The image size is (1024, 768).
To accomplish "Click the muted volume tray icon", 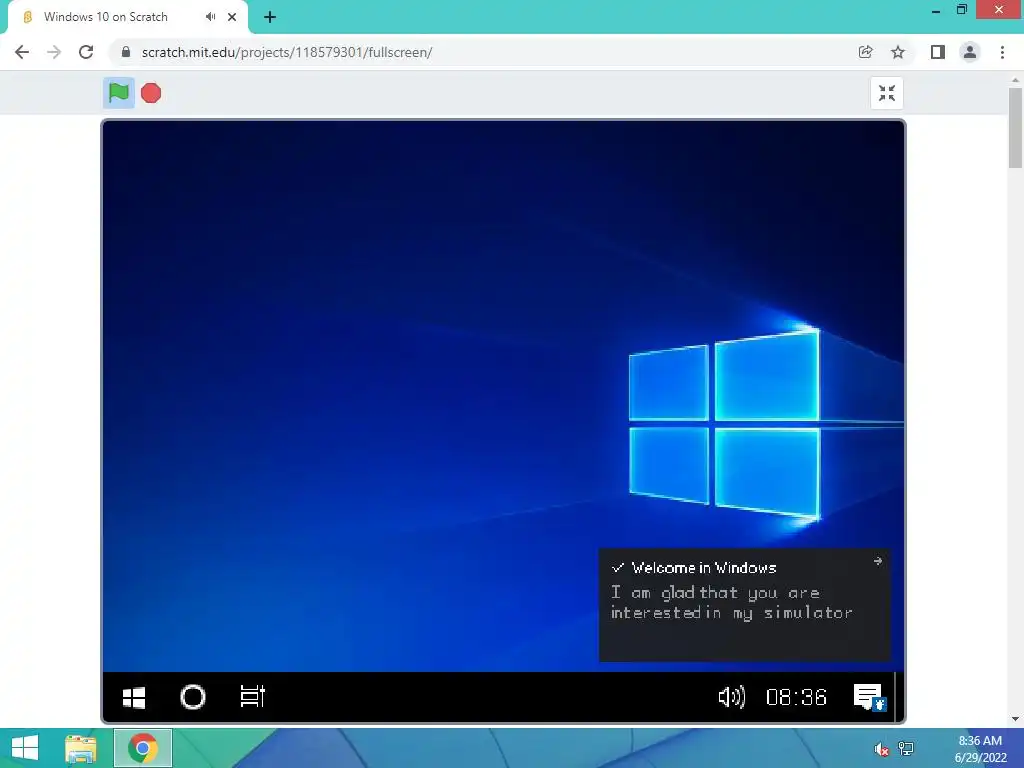I will click(882, 749).
